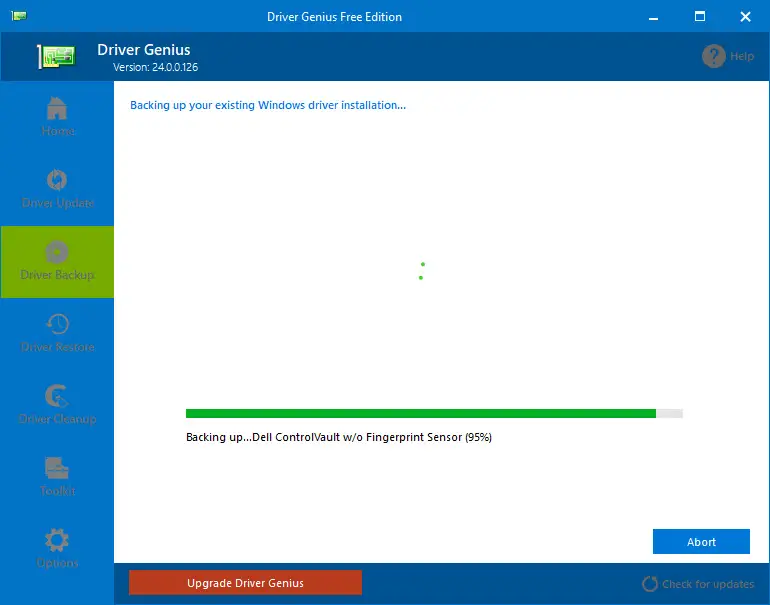Open Driver Update in the sidebar

click(57, 190)
